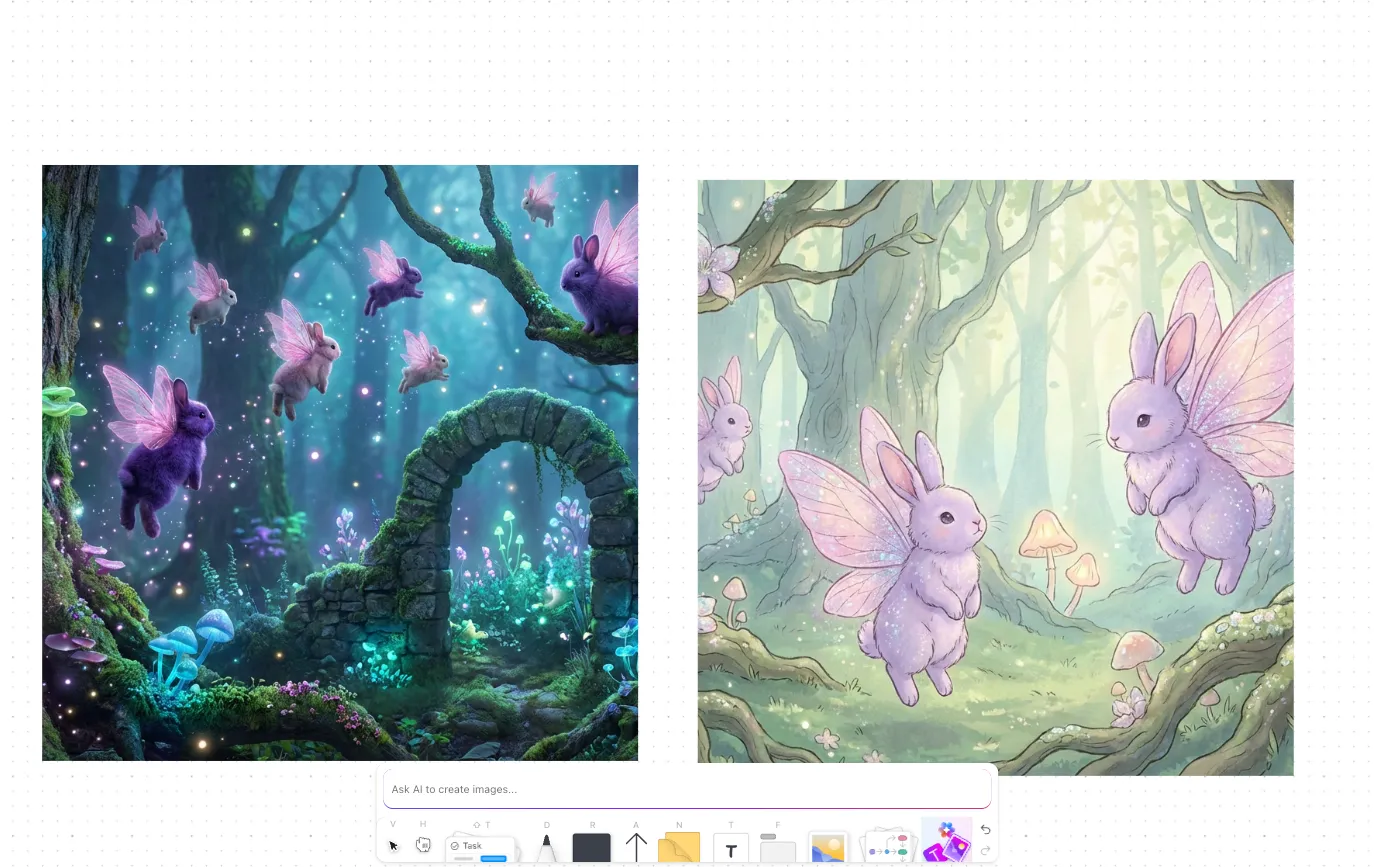Redo the last undone action
This screenshot has height=867, width=1374.
click(985, 851)
